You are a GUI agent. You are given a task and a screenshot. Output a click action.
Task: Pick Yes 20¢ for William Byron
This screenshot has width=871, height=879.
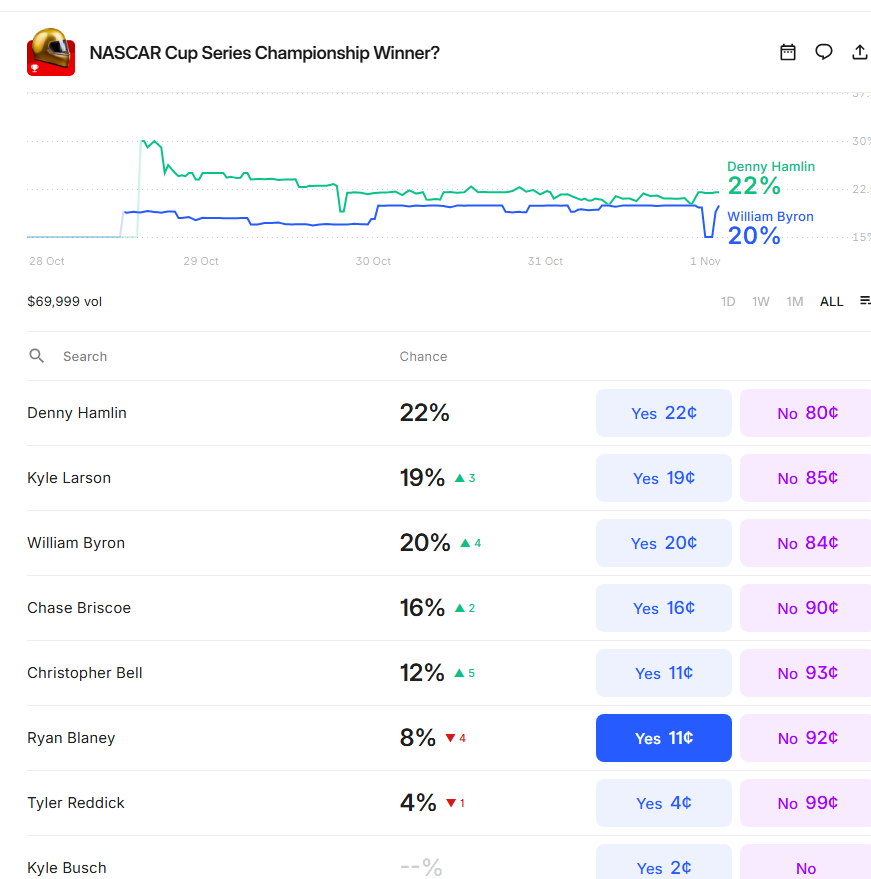[x=664, y=543]
